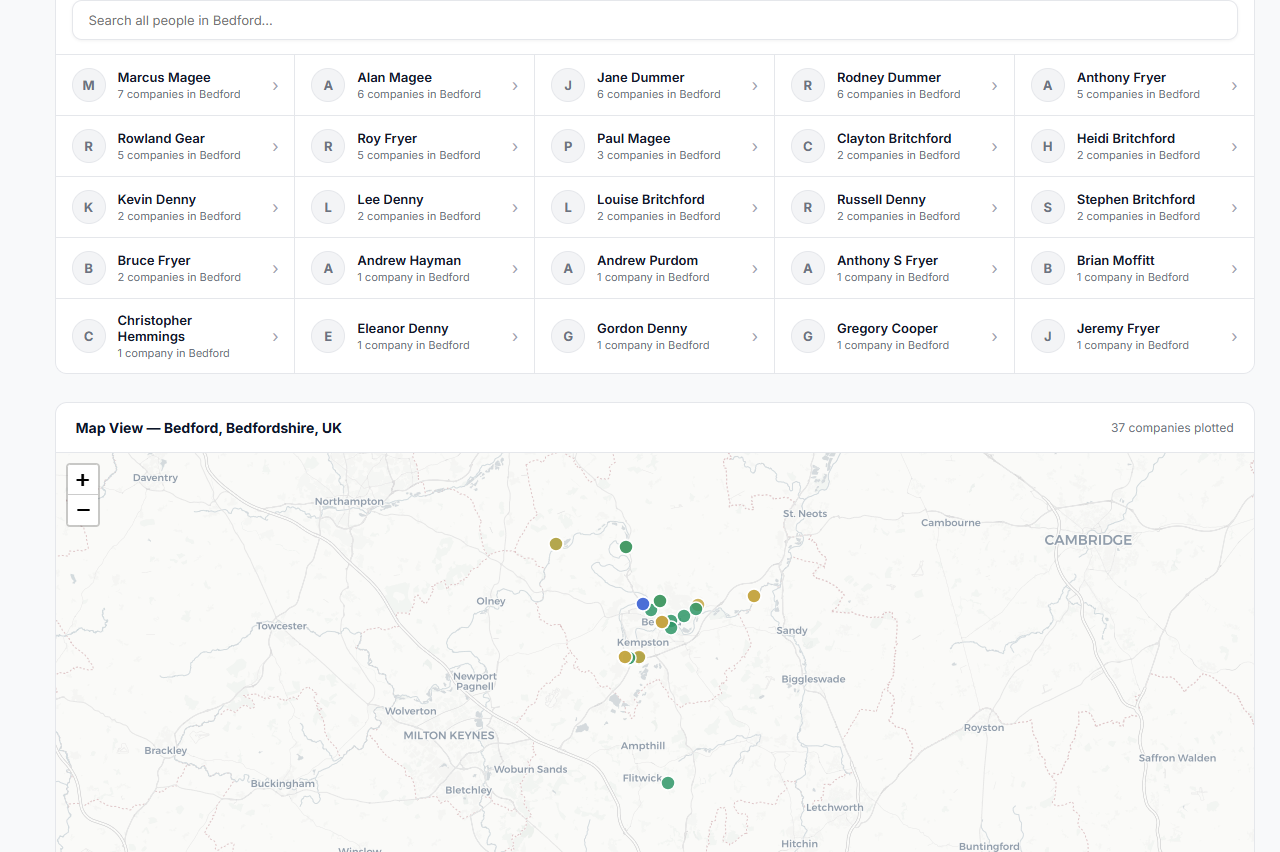The height and width of the screenshot is (852, 1280).
Task: Open Jane Dummer chevron arrow
Action: pos(755,86)
